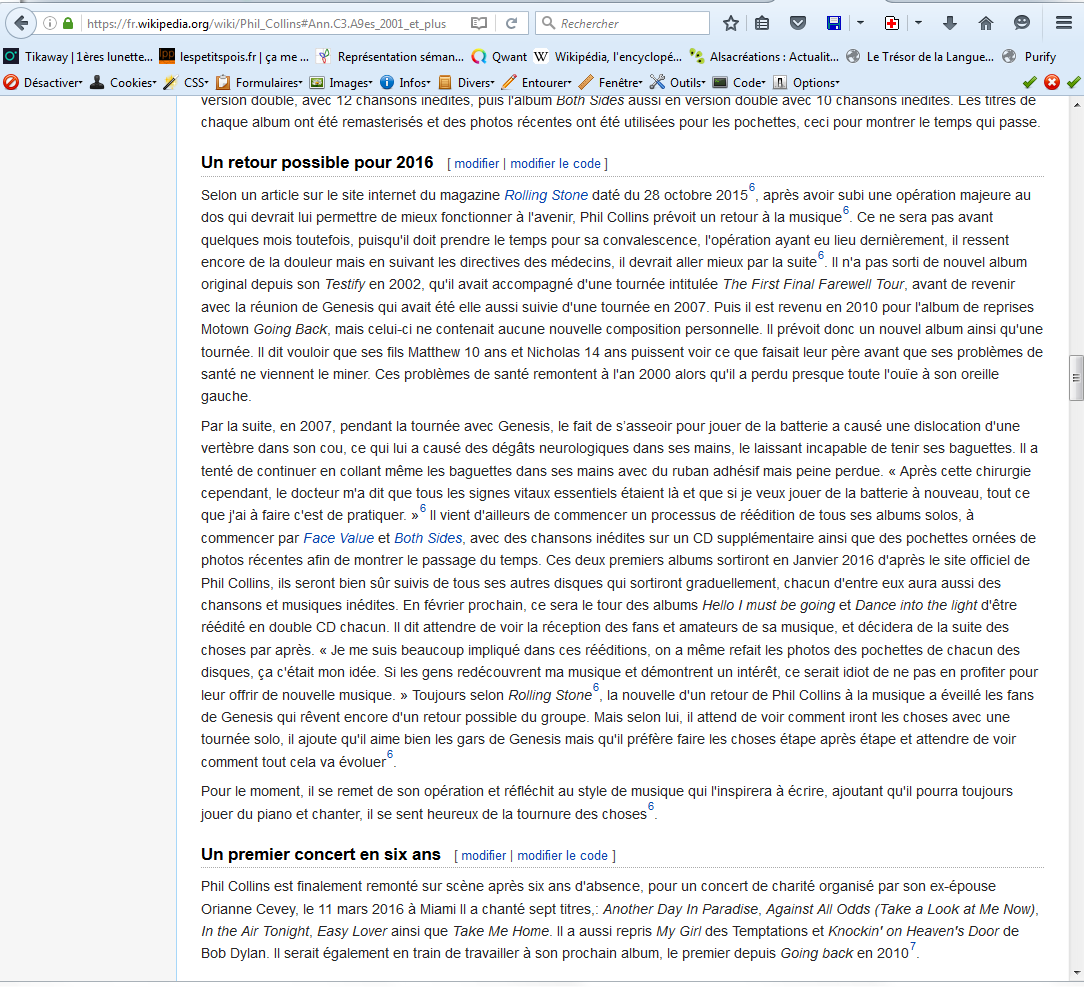Open the downloads arrow icon
The height and width of the screenshot is (987, 1084).
click(949, 23)
